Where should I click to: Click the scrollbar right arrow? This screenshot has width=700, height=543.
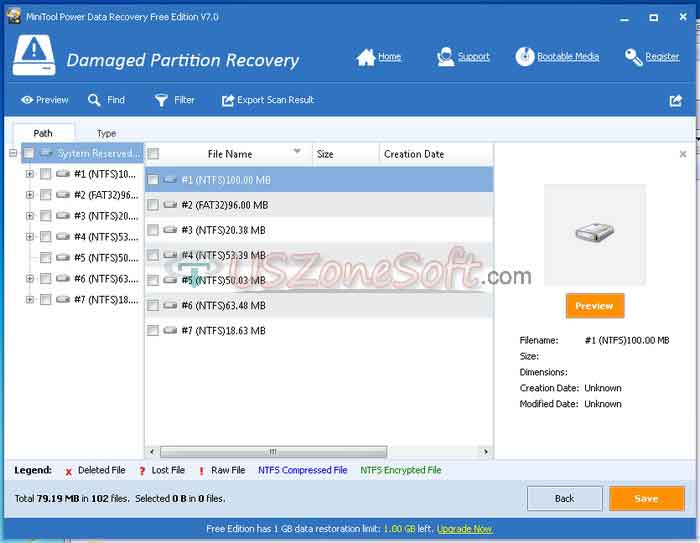[486, 451]
